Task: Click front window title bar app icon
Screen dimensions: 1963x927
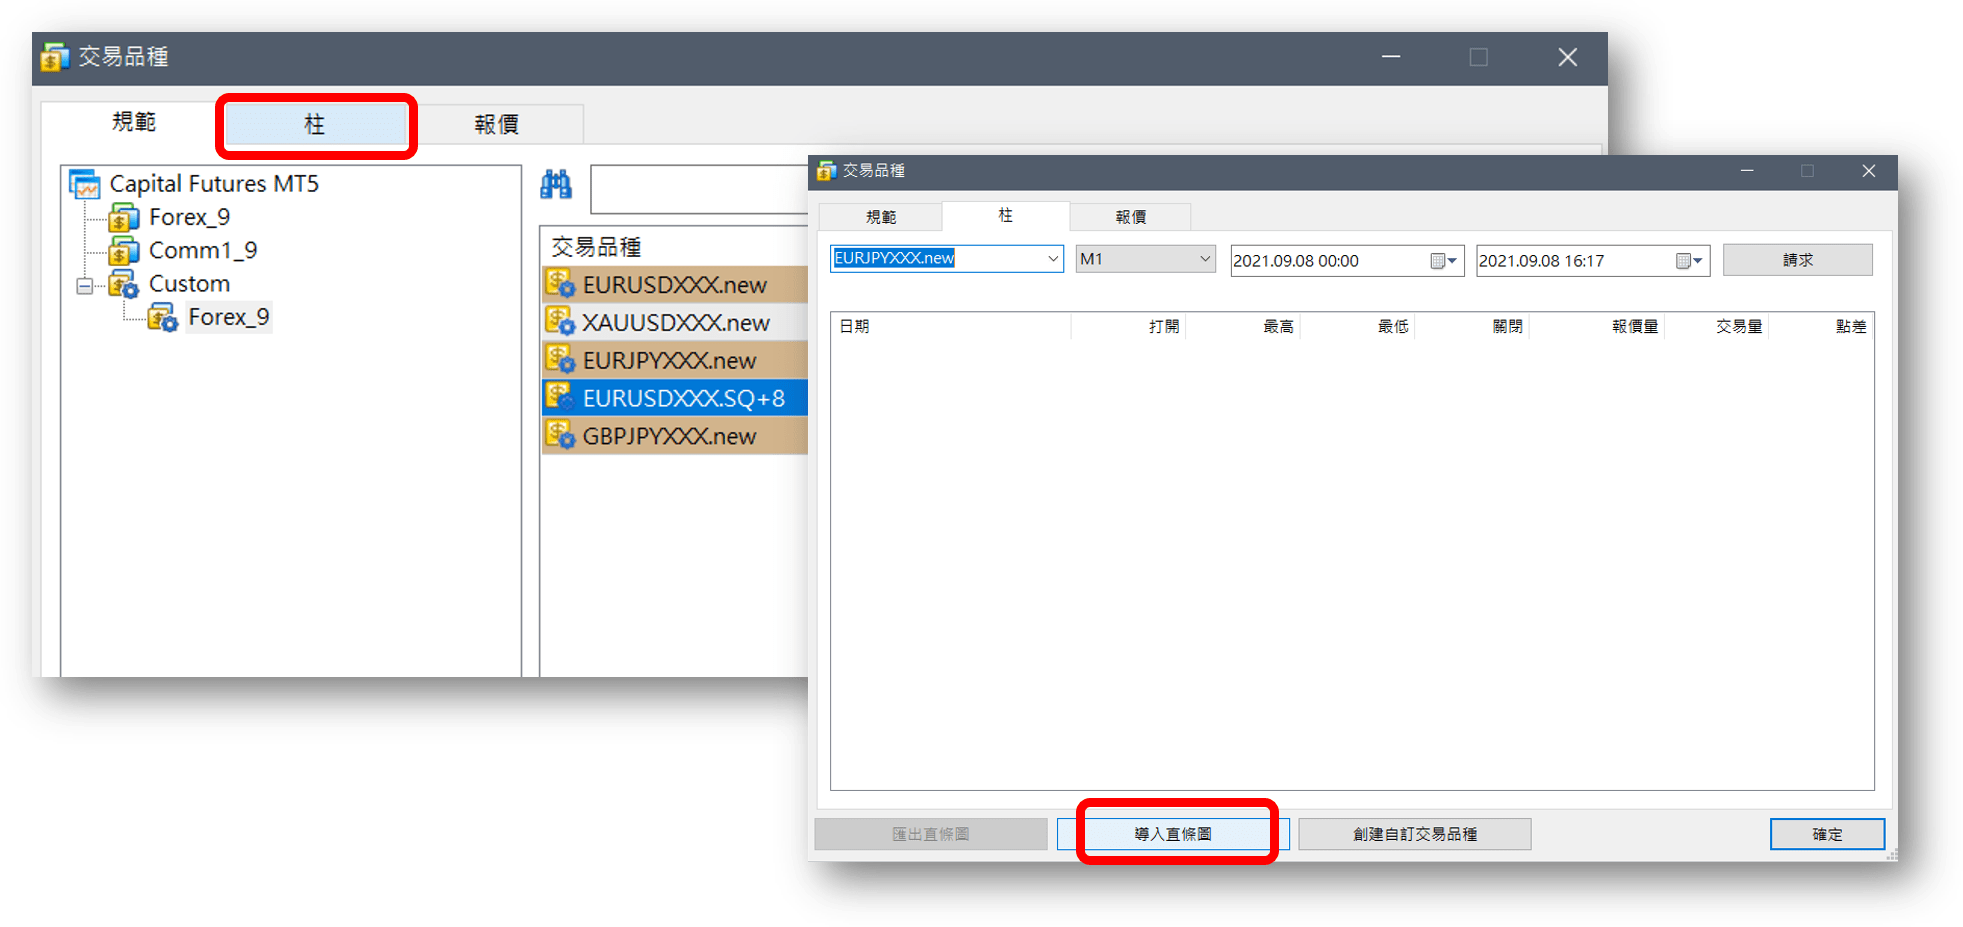Action: click(826, 171)
